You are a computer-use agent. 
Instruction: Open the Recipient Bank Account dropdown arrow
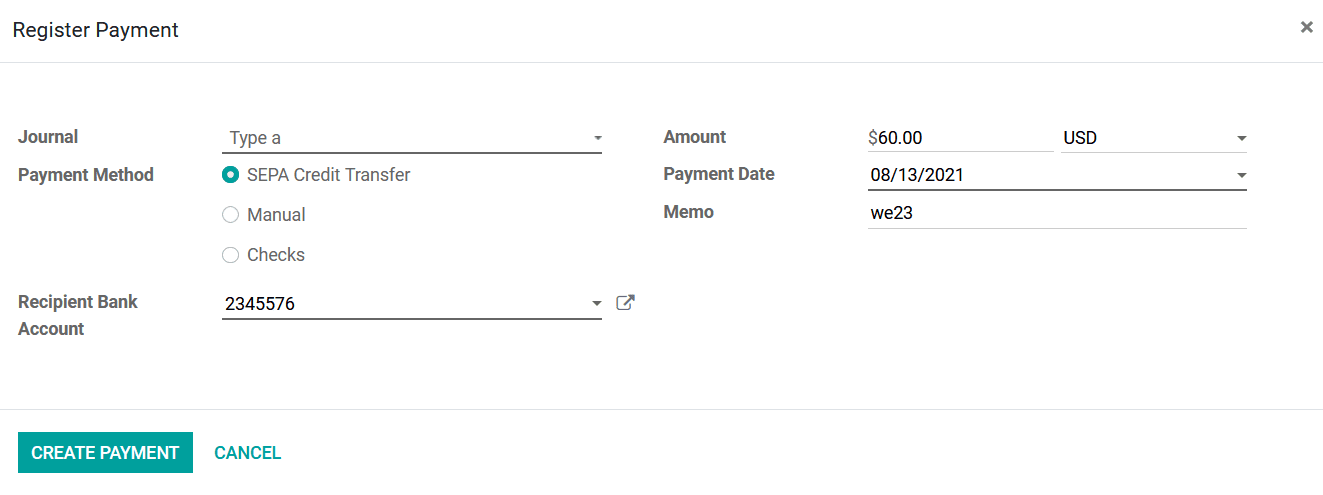point(597,303)
